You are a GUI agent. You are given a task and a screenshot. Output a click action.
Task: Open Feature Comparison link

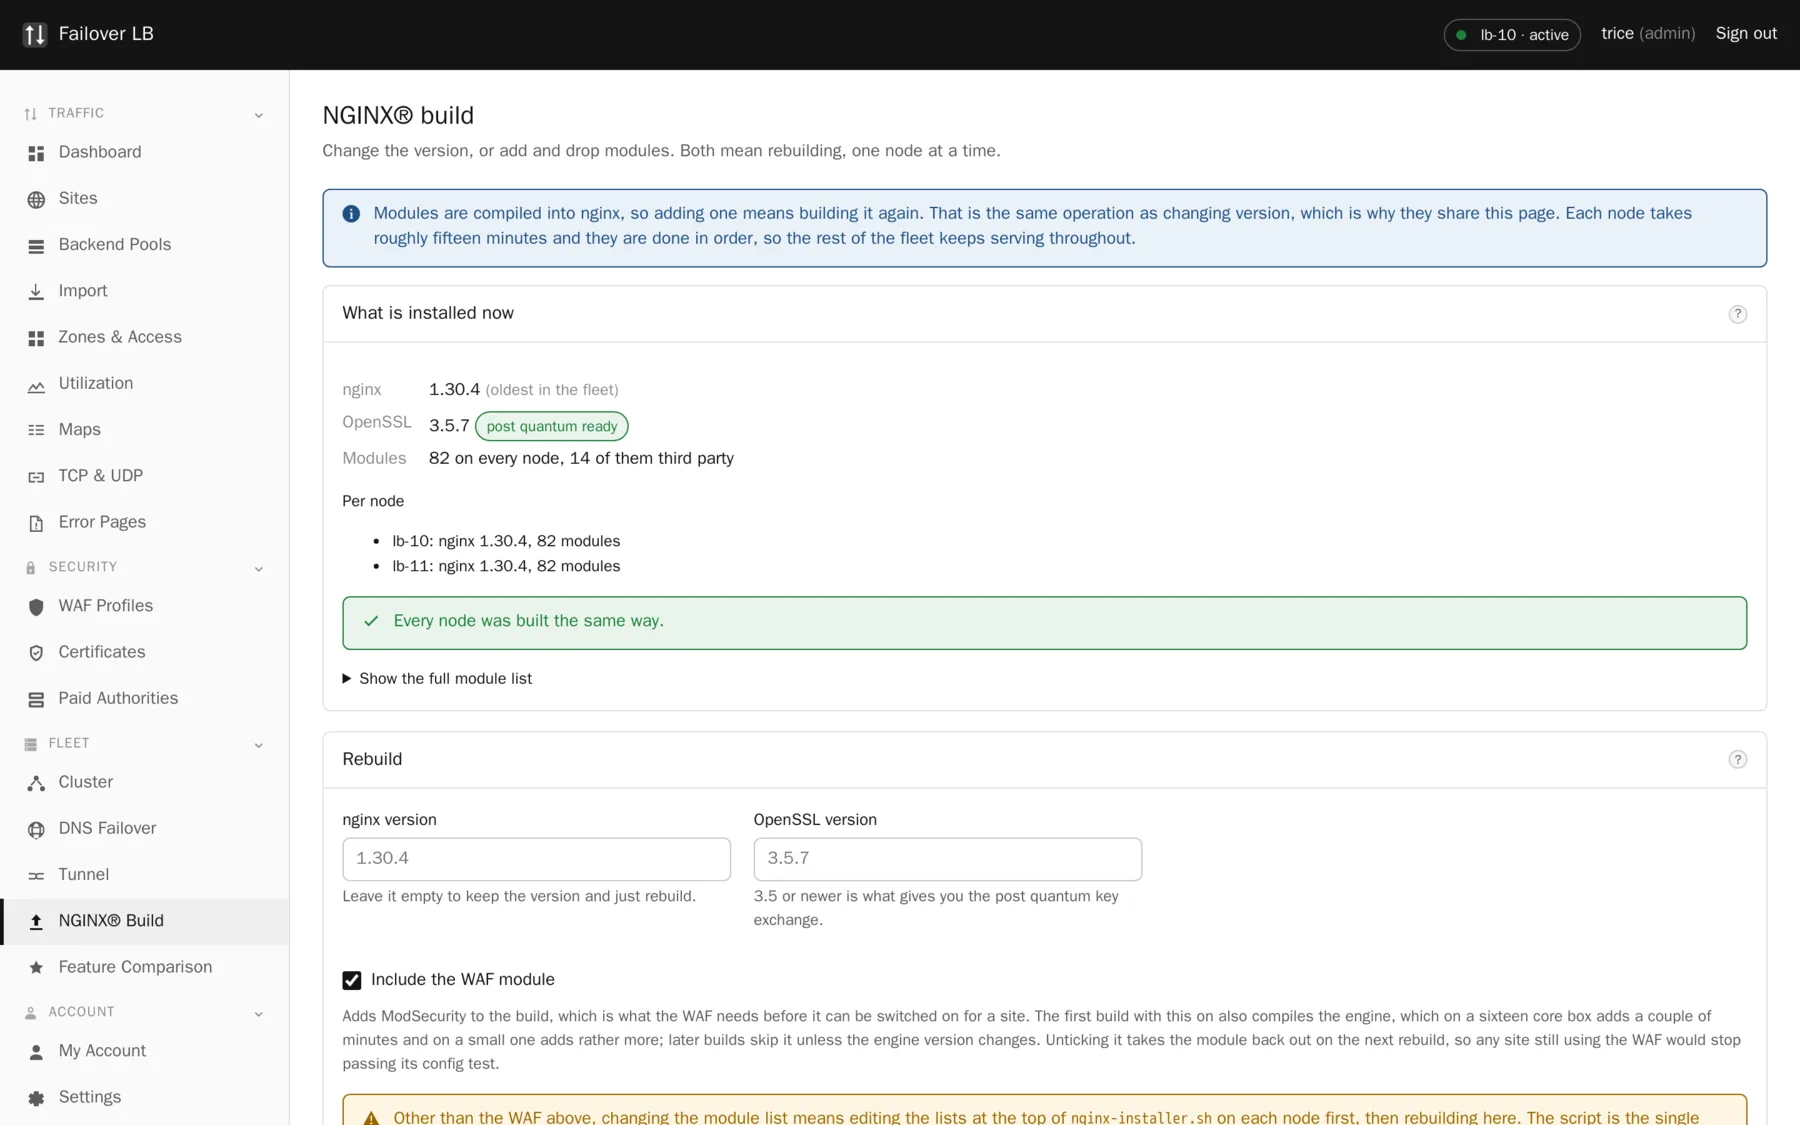(x=144, y=967)
